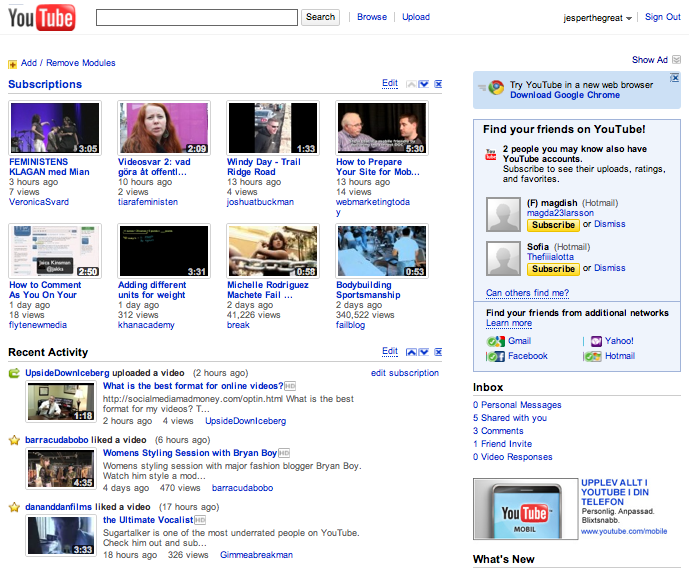Click edit subscription link
Screen dimensions: 689x571
pyautogui.click(x=405, y=373)
